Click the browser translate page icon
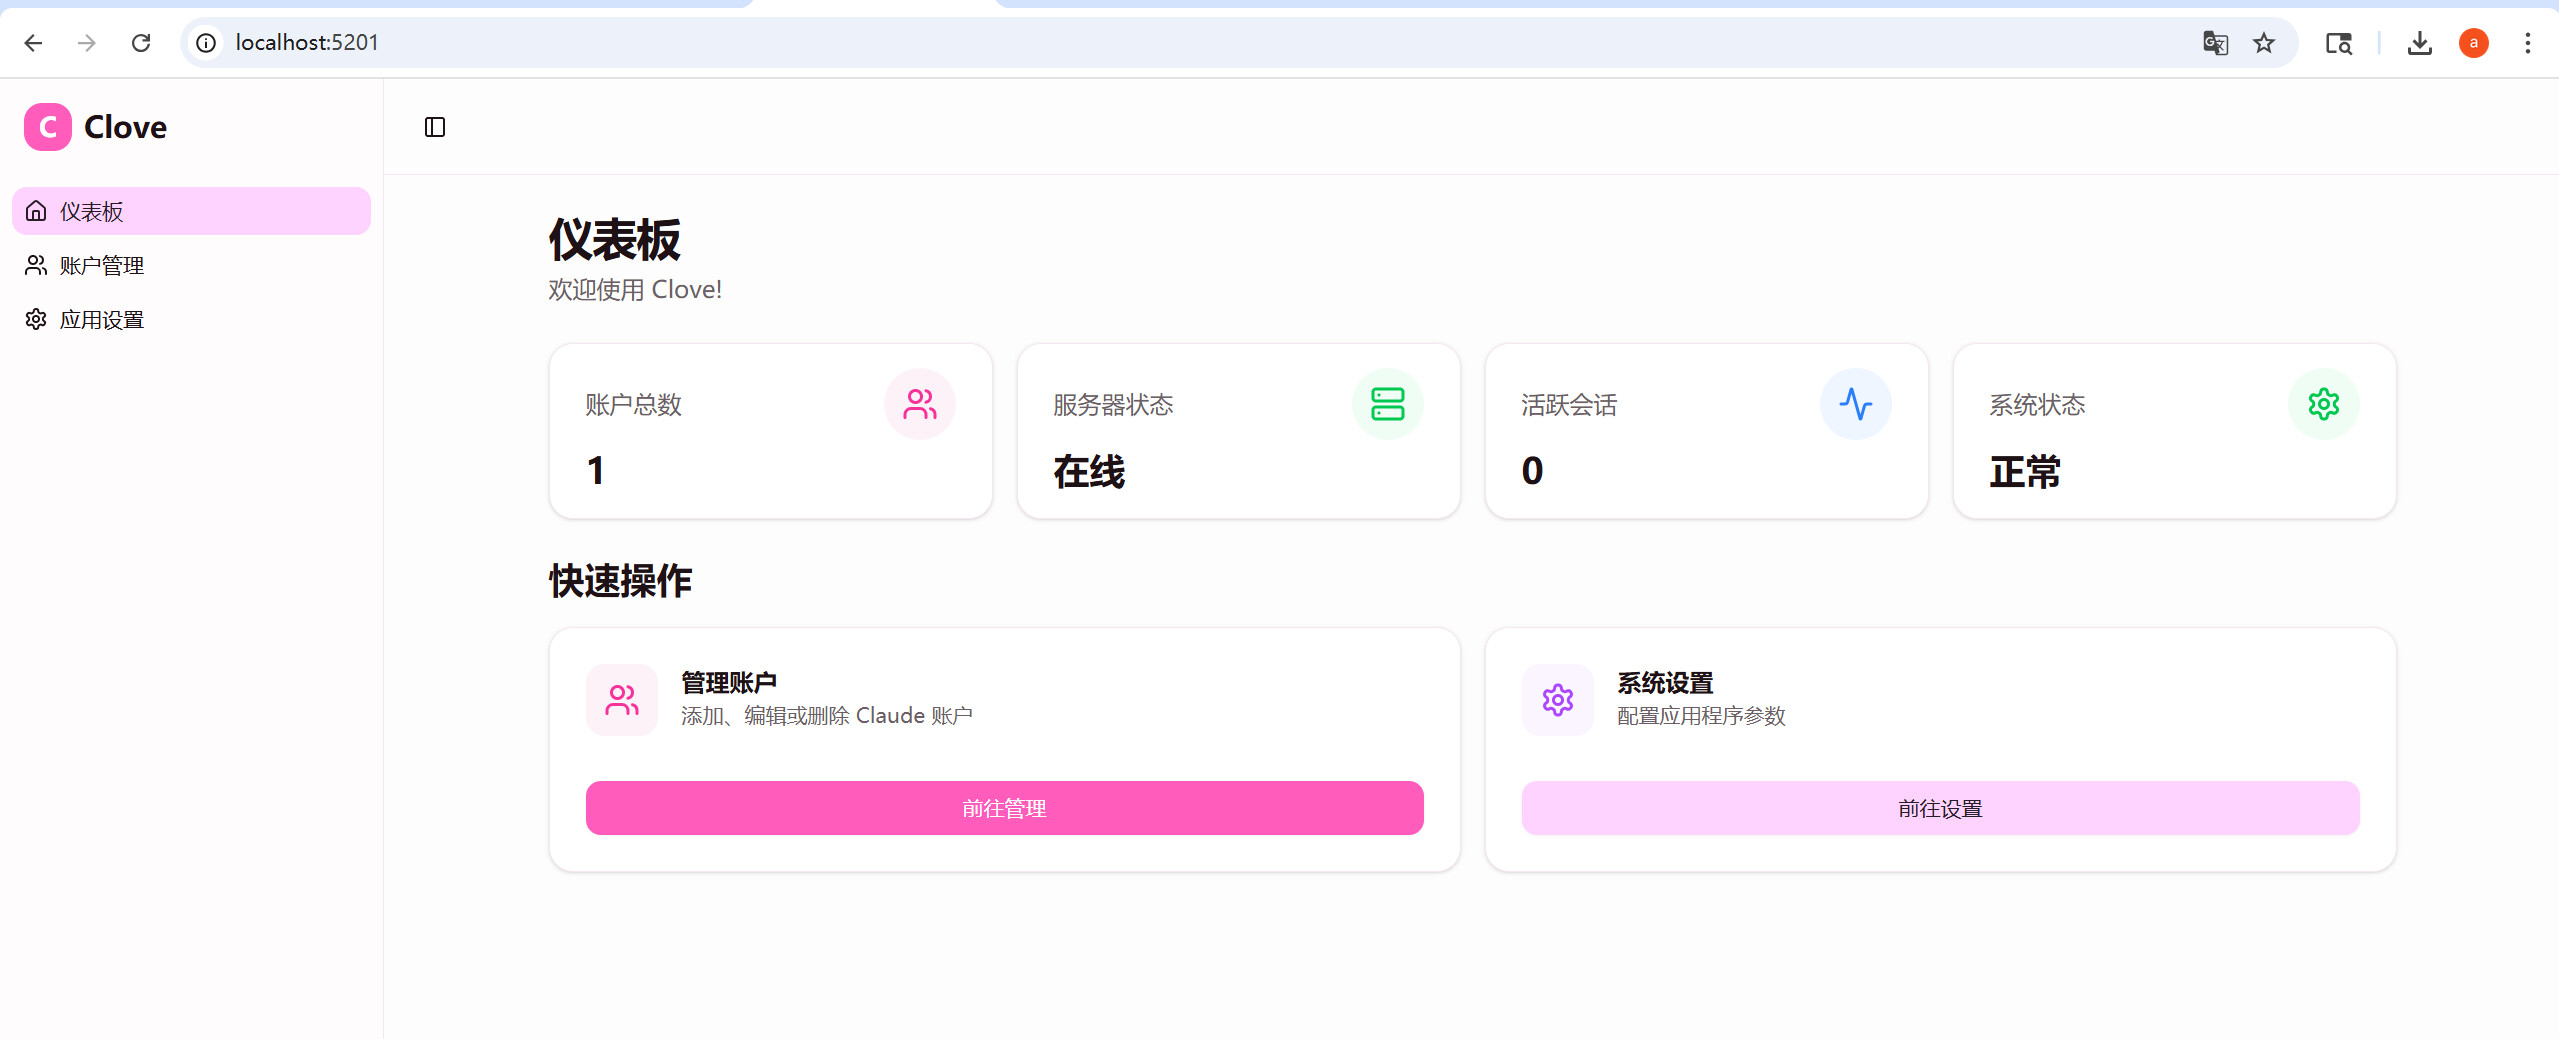This screenshot has width=2559, height=1039. pyautogui.click(x=2215, y=43)
